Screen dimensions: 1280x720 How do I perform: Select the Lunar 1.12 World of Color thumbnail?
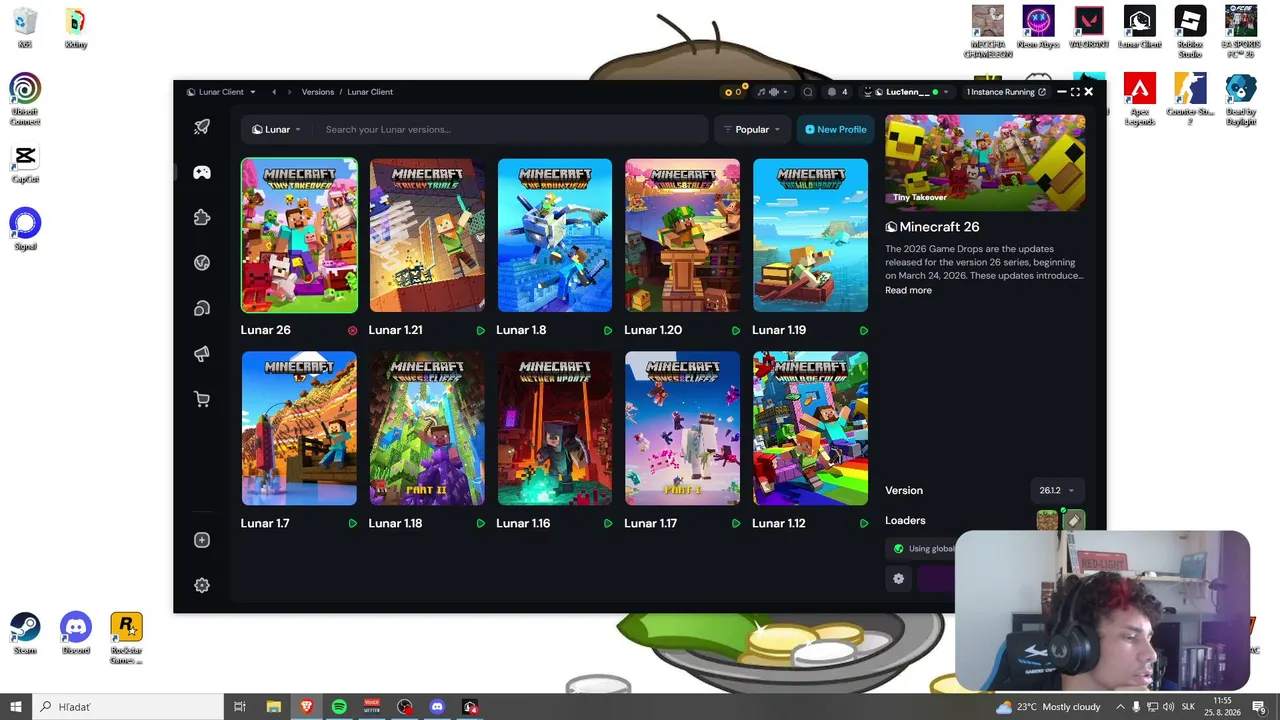click(811, 428)
